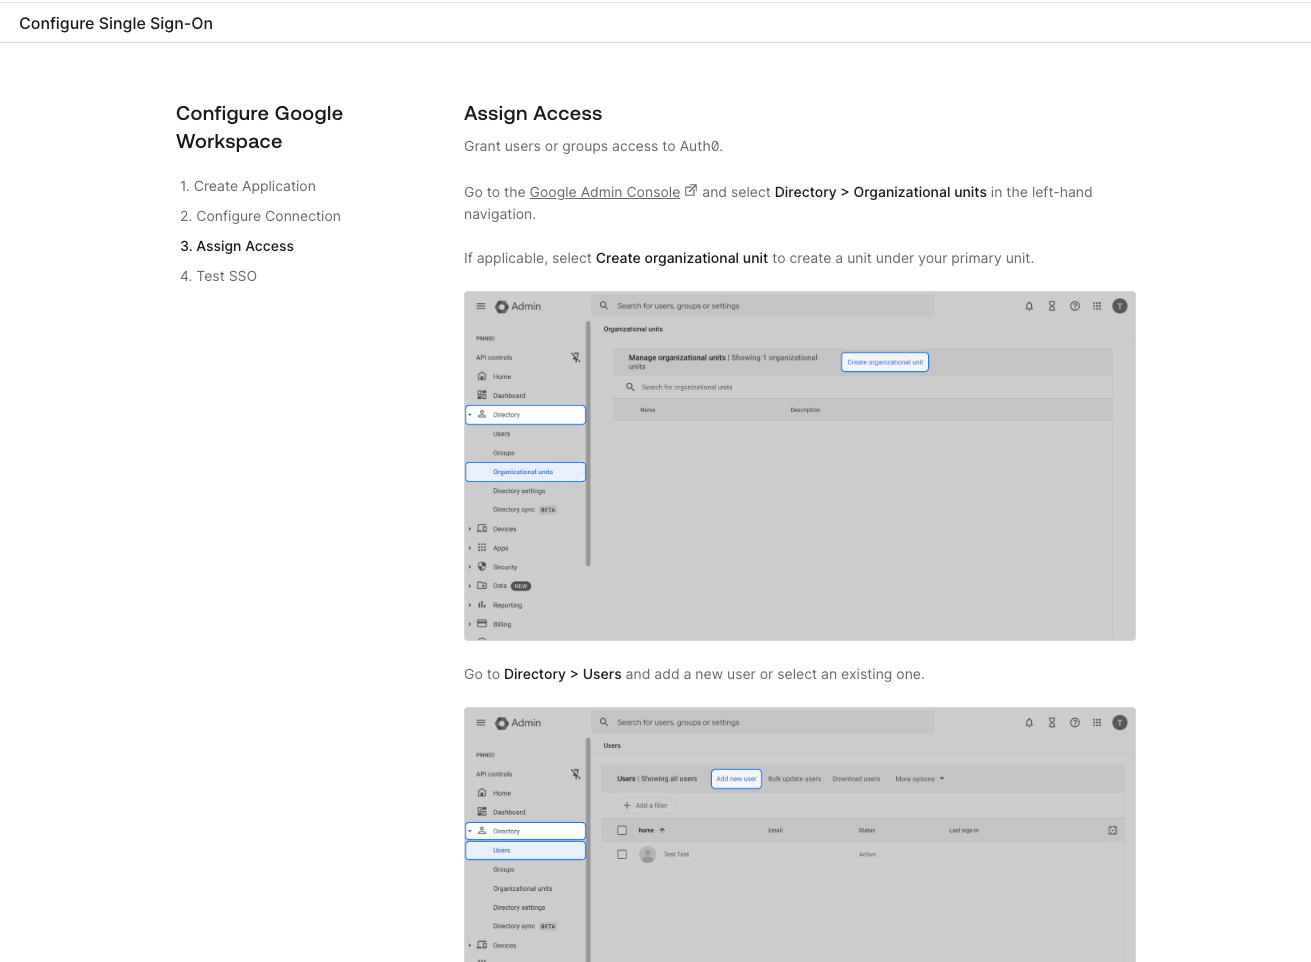Click the "Assign Access" section heading

[x=533, y=113]
